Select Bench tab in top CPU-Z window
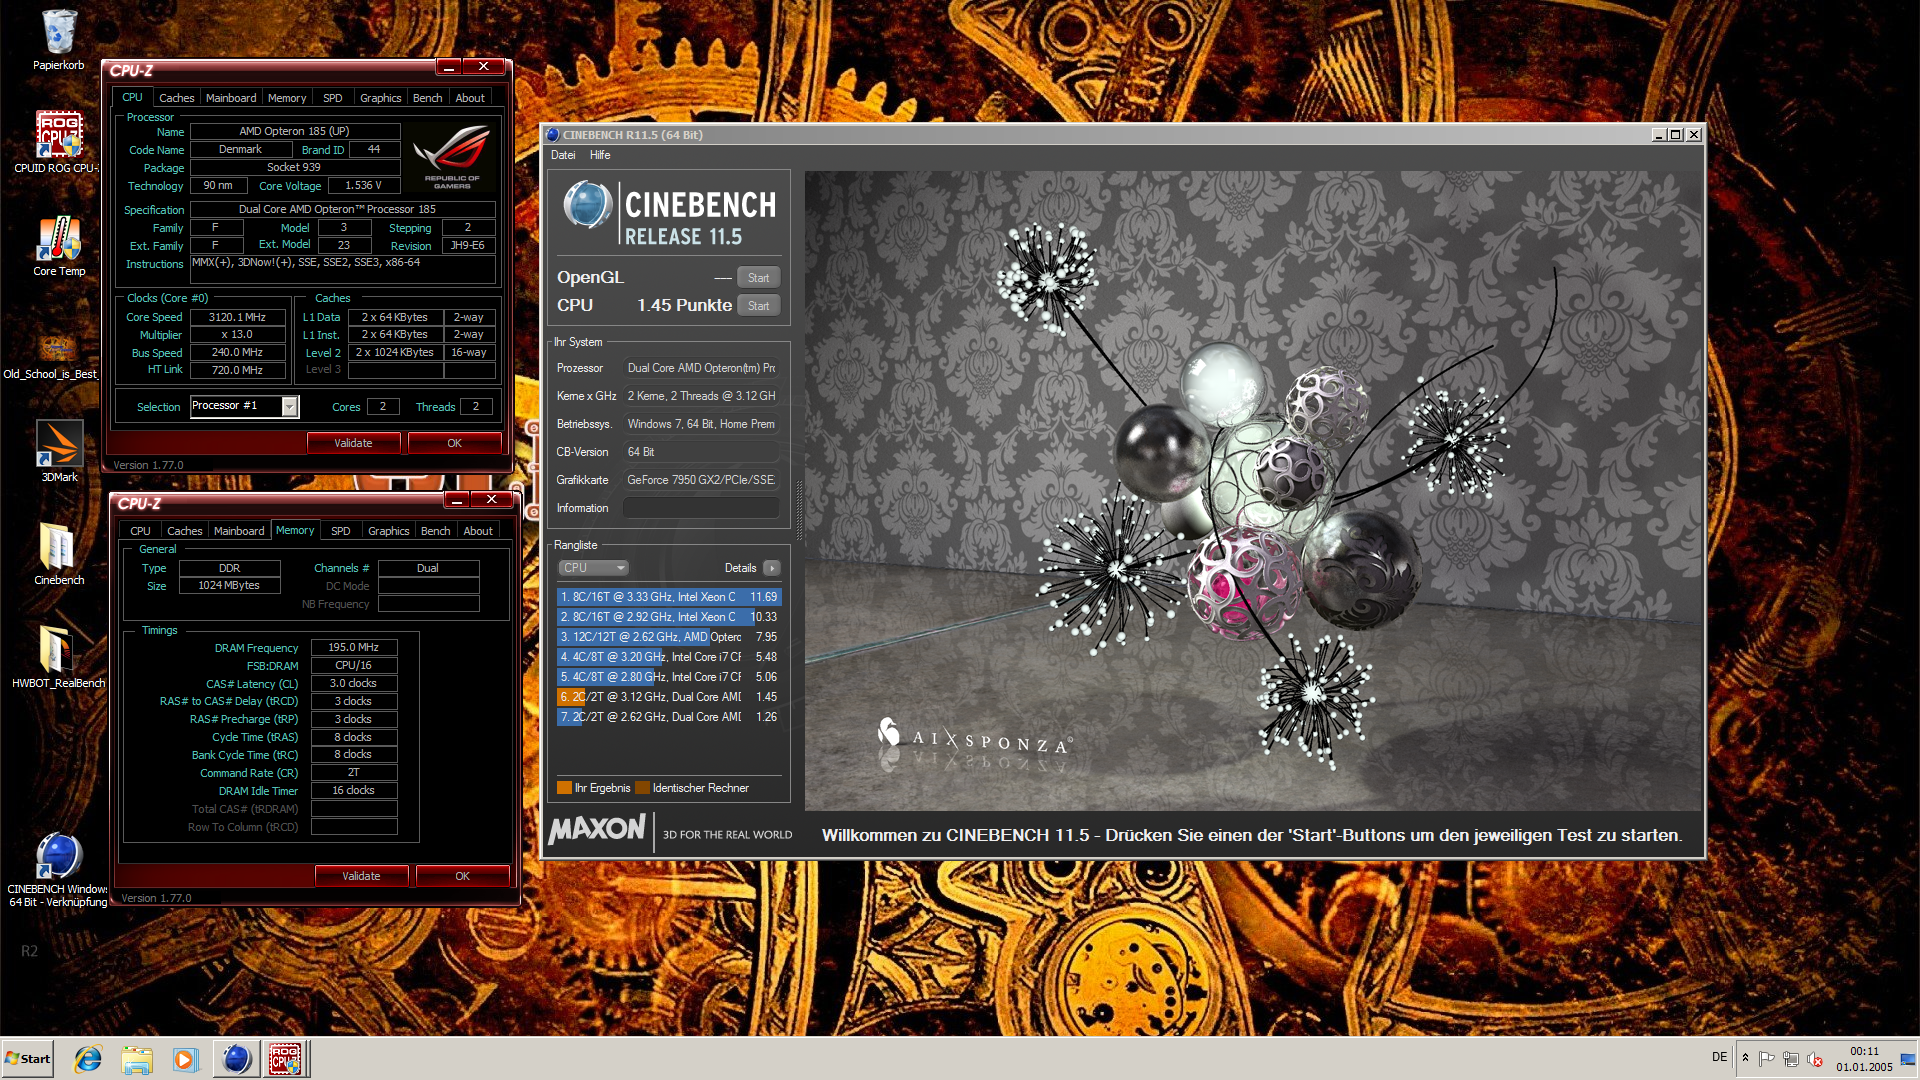The width and height of the screenshot is (1920, 1080). tap(428, 98)
